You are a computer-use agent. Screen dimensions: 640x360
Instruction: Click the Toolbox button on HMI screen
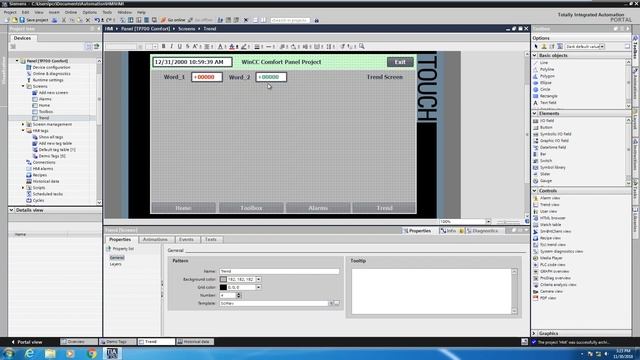251,208
